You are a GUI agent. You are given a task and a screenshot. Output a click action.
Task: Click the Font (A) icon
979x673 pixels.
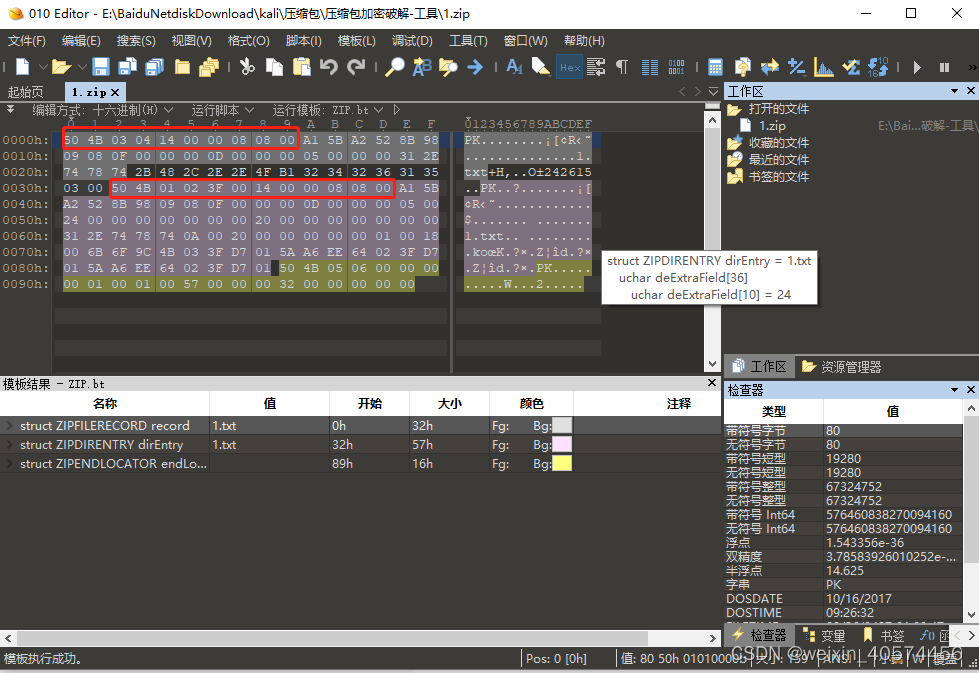pyautogui.click(x=514, y=67)
